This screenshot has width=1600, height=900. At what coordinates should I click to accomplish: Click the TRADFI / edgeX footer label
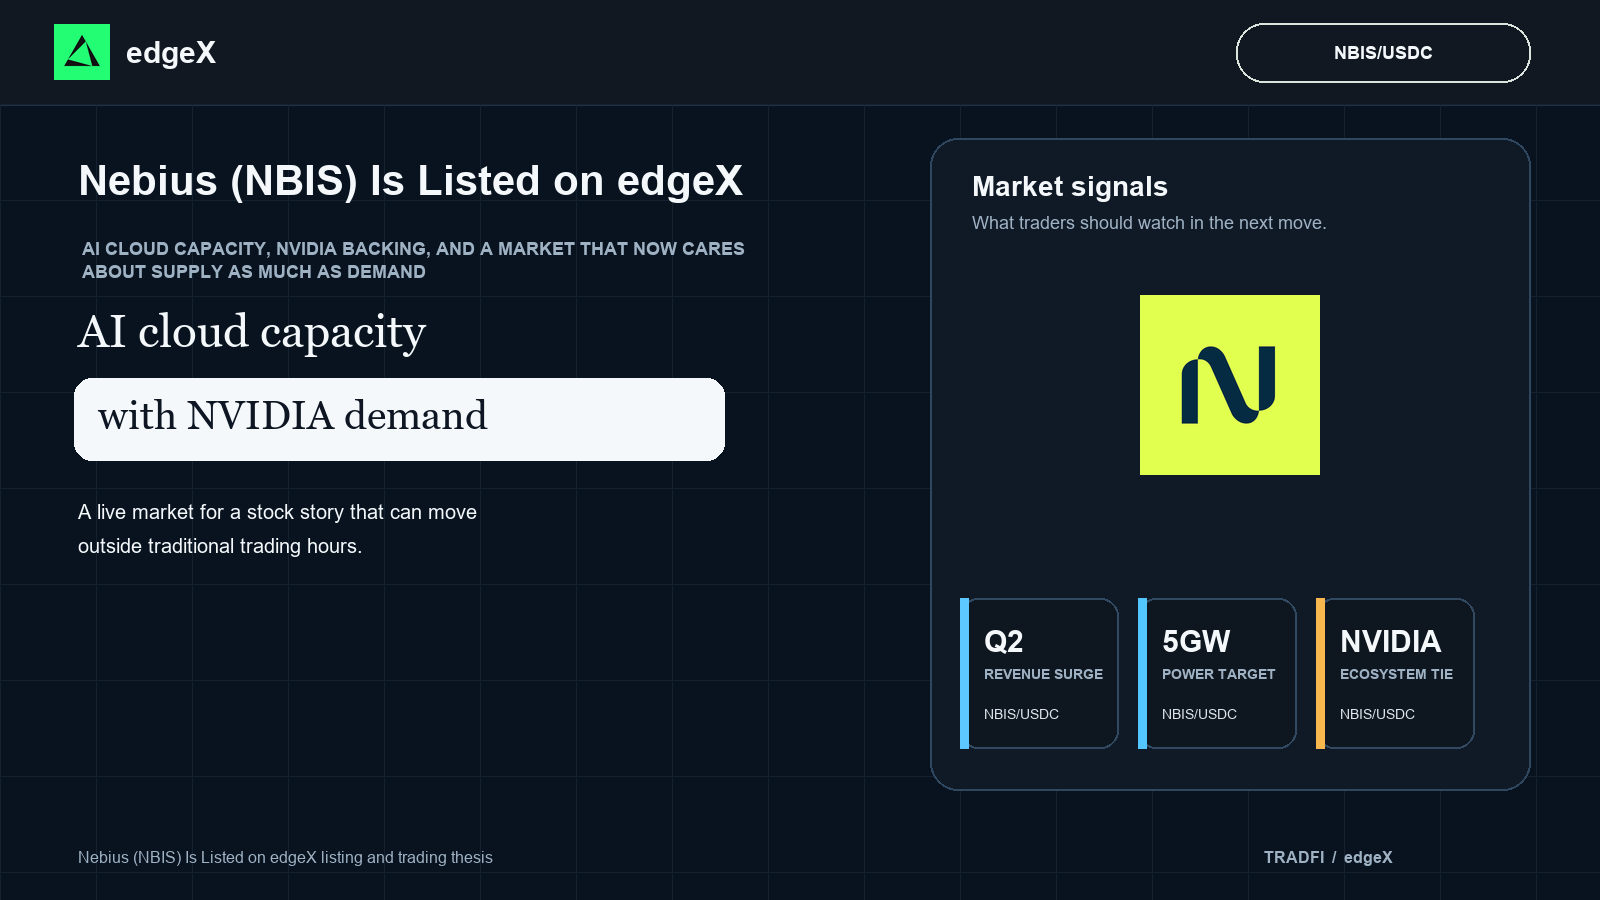pos(1328,857)
